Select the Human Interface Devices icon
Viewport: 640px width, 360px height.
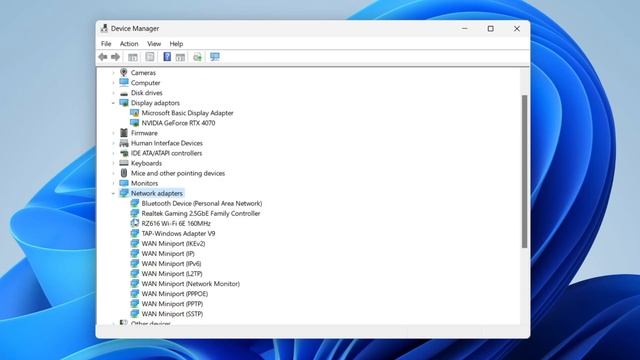pos(124,143)
